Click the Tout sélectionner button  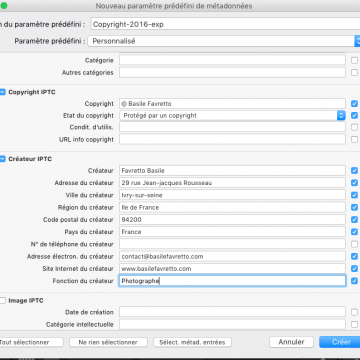(x=31, y=342)
